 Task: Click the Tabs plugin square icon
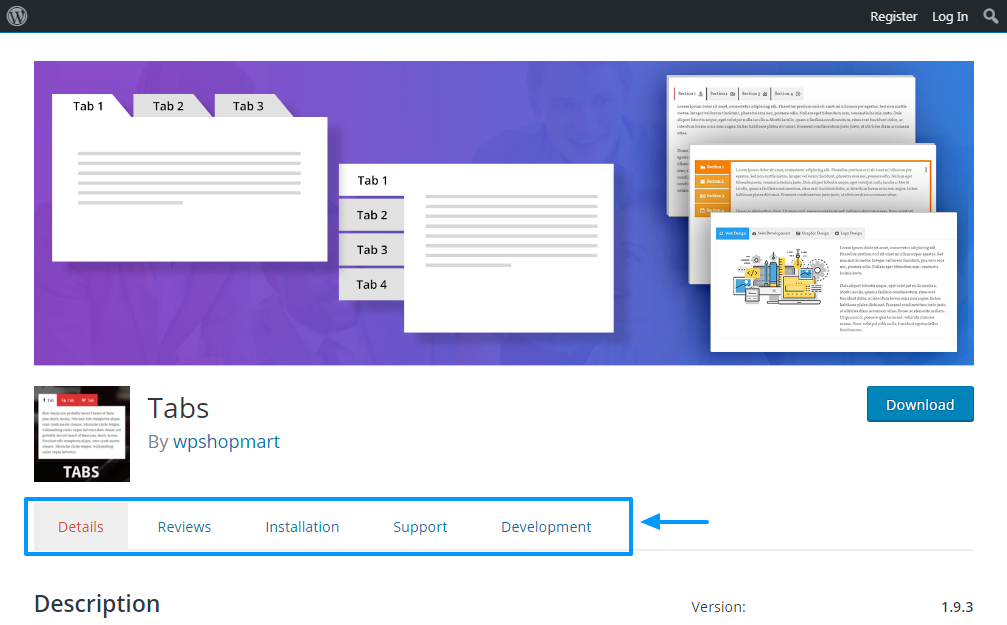81,433
